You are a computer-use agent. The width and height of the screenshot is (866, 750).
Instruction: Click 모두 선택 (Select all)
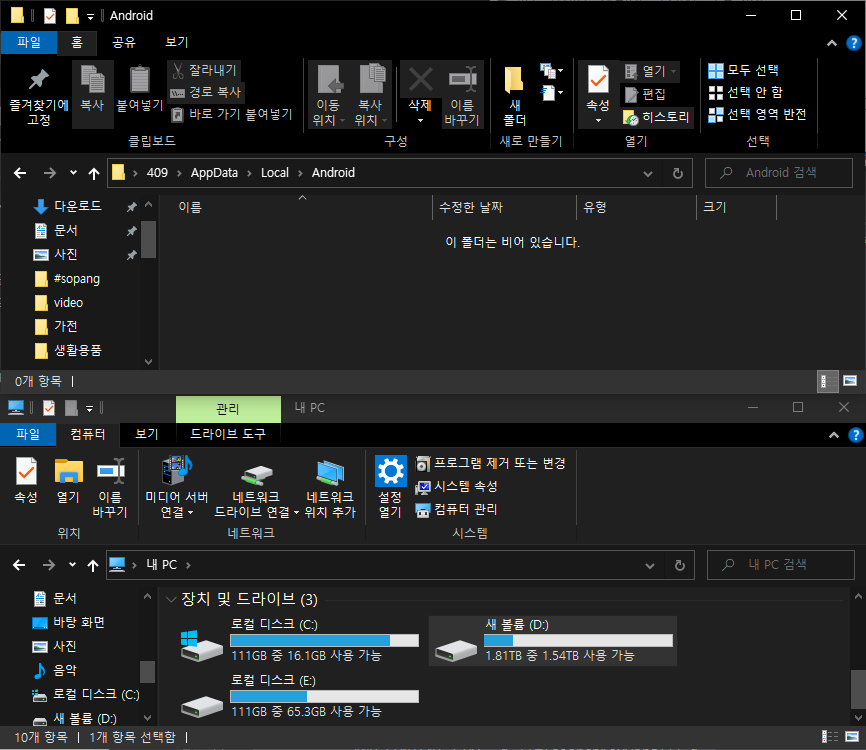(743, 70)
